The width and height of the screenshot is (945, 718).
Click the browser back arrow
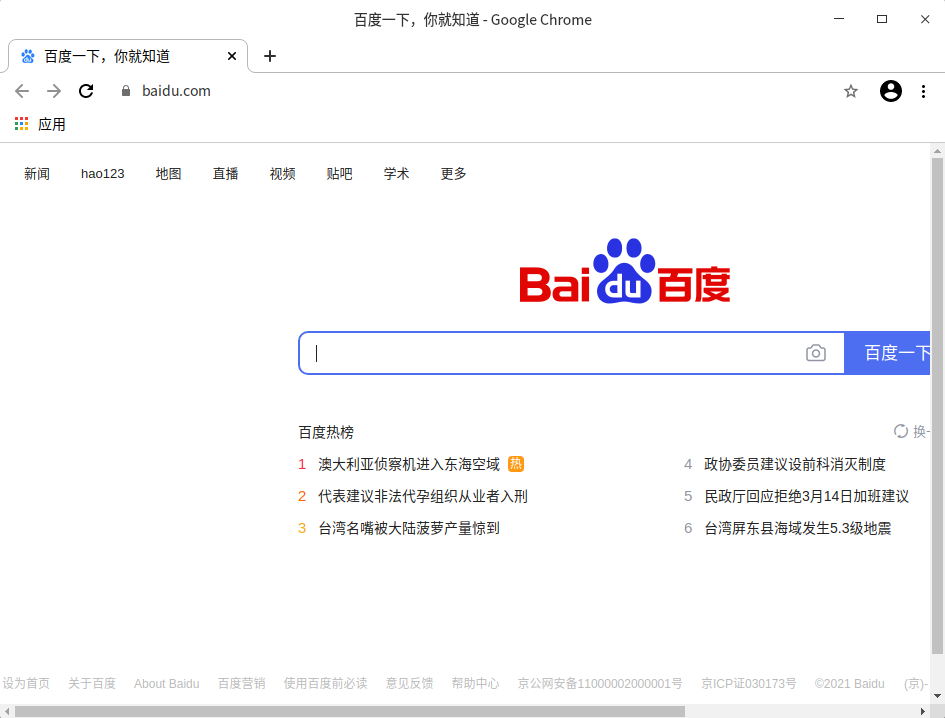pyautogui.click(x=22, y=91)
